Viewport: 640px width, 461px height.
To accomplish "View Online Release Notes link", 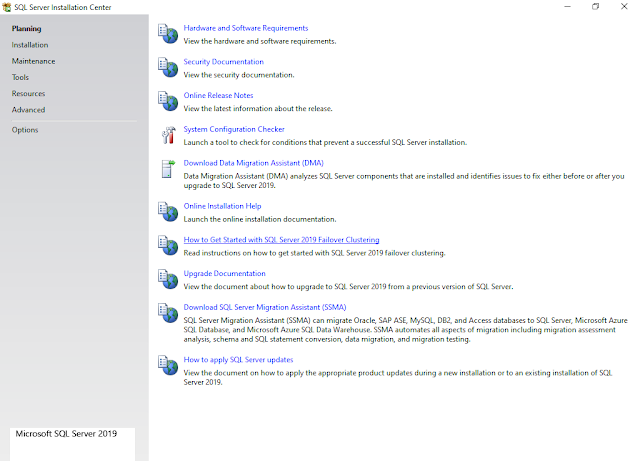I will [218, 96].
